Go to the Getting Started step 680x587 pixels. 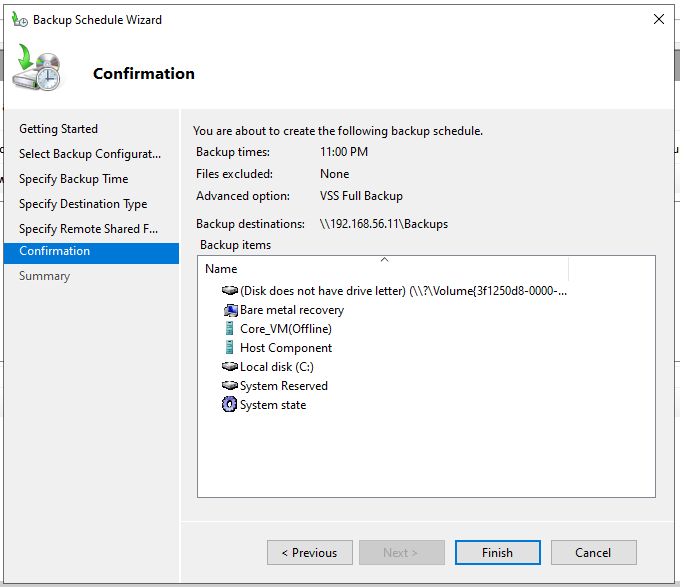click(x=59, y=129)
